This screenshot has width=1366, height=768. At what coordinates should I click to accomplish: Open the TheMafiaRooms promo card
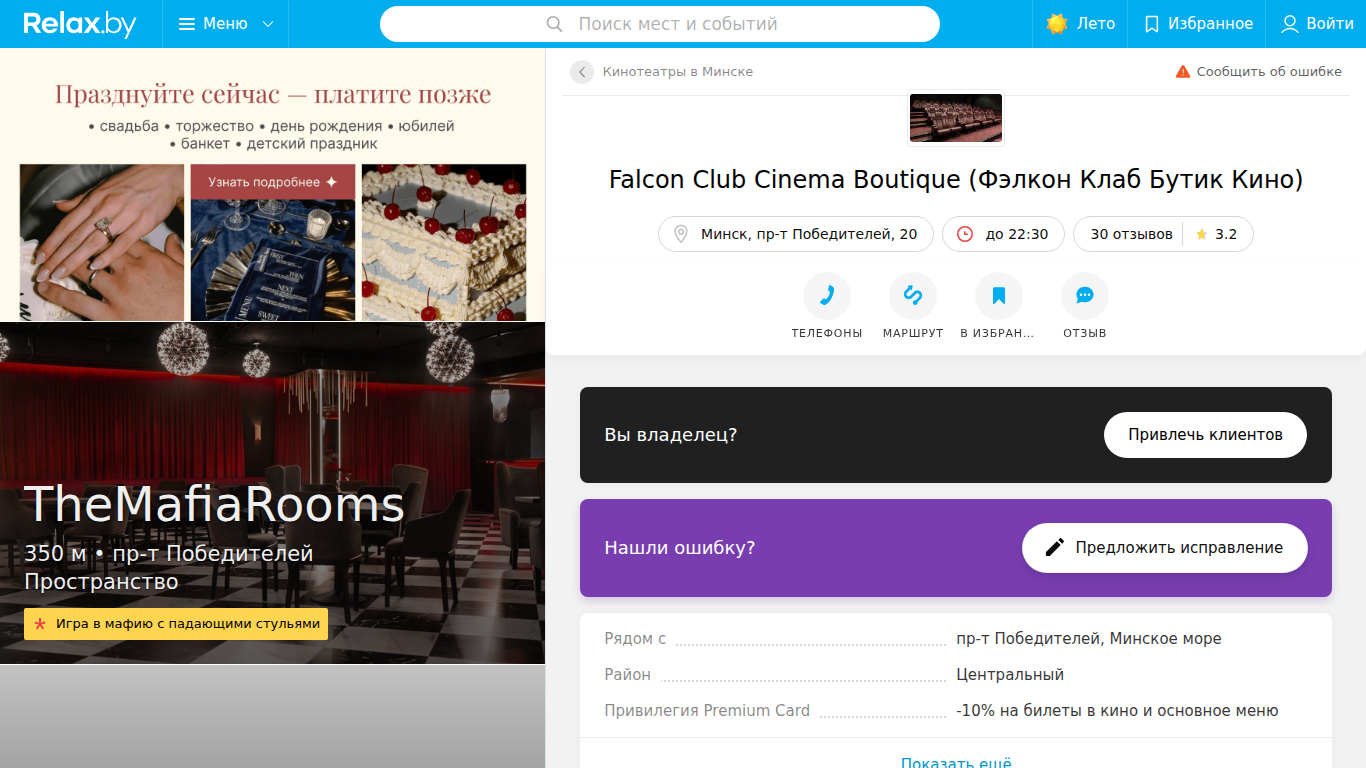(273, 493)
